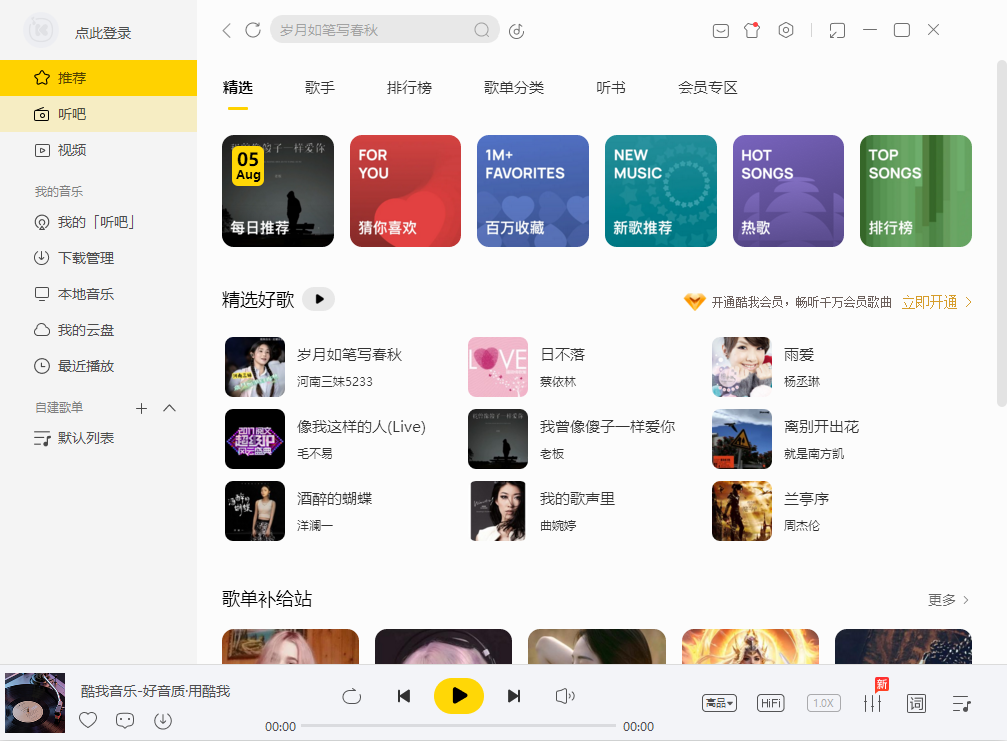Open NEW MUSIC 新歌推荐 card
Screen dimensions: 1007x741
point(661,191)
